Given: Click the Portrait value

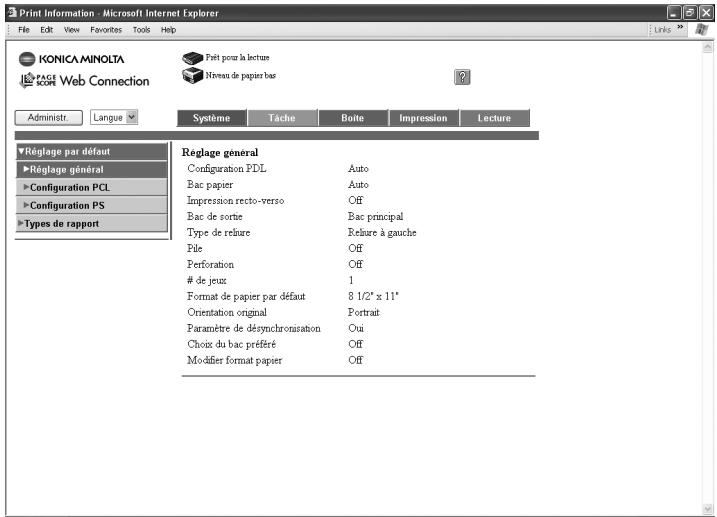Looking at the screenshot, I should (x=364, y=312).
